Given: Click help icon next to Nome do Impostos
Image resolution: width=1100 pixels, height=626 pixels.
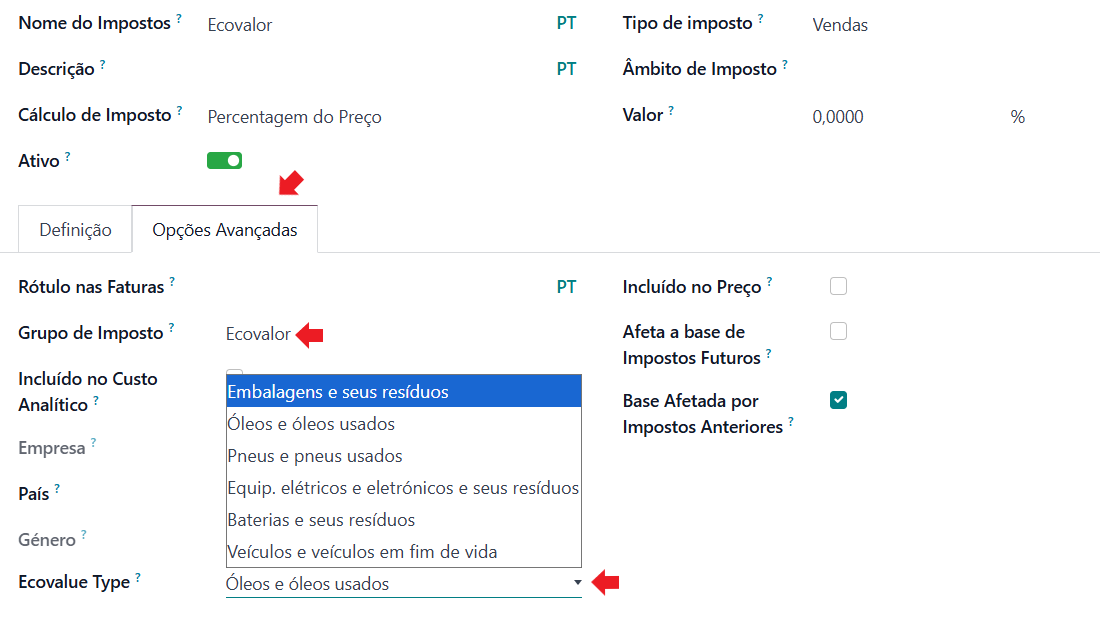Looking at the screenshot, I should (179, 19).
